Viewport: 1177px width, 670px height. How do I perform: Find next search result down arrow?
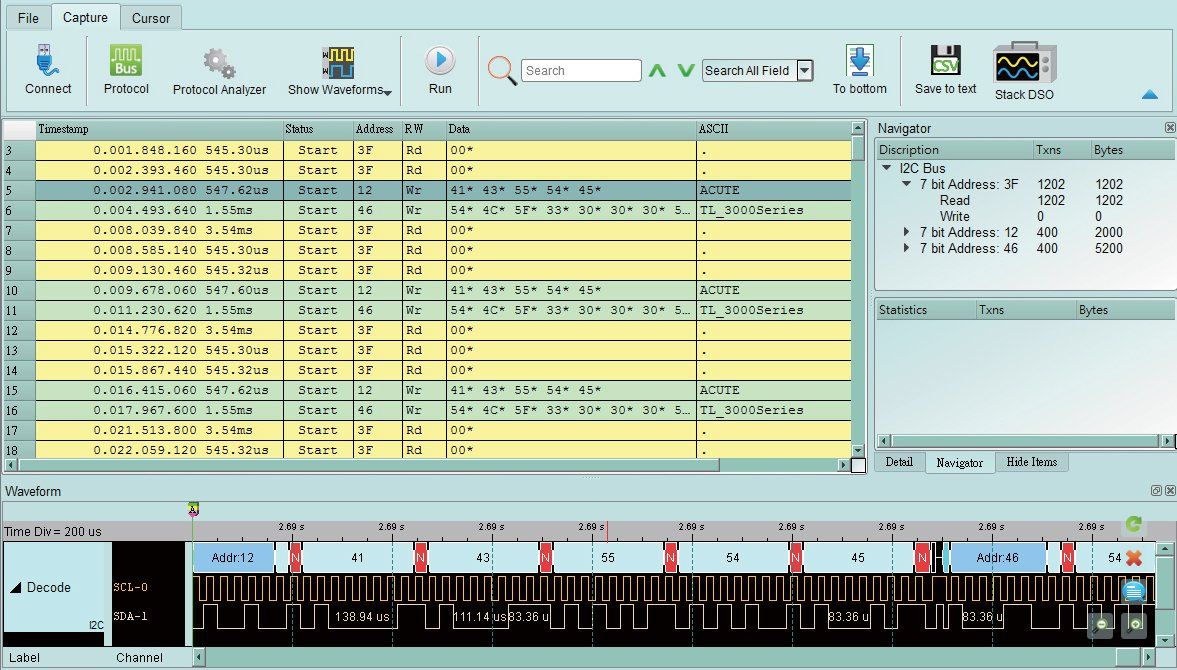click(686, 71)
